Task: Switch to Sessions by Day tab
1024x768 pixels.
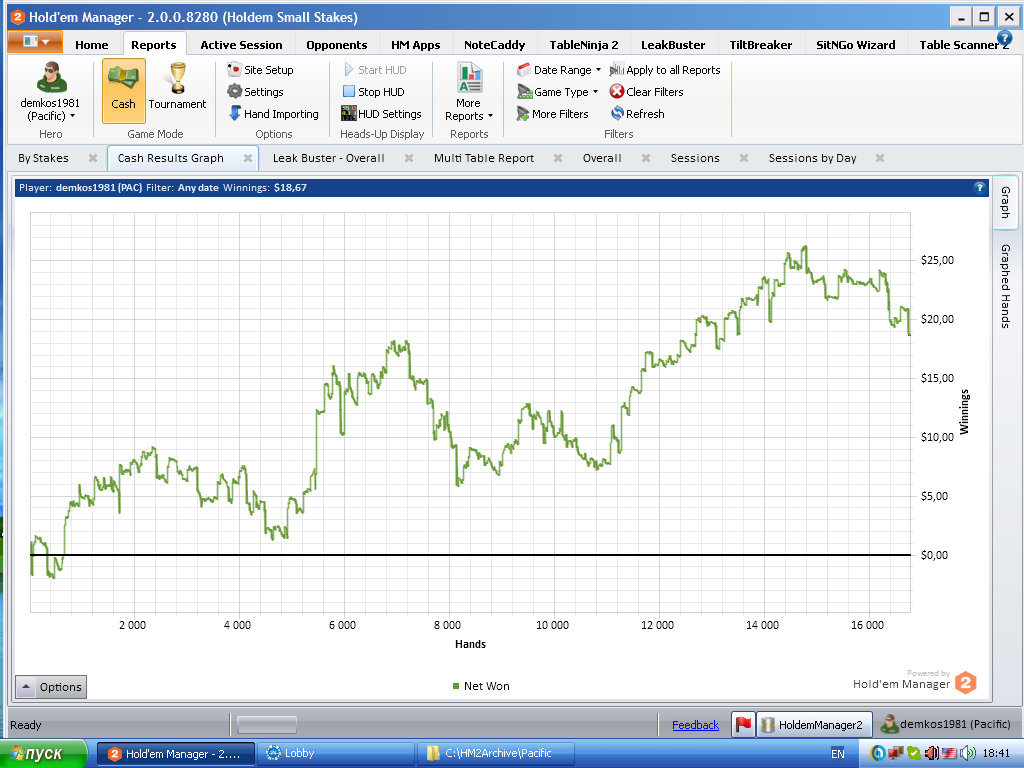Action: point(812,158)
